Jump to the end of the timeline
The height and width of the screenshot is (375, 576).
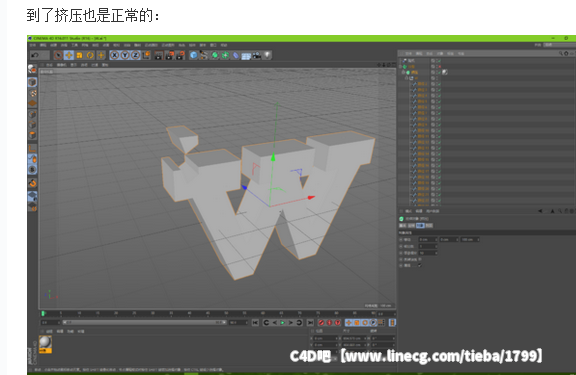click(310, 322)
